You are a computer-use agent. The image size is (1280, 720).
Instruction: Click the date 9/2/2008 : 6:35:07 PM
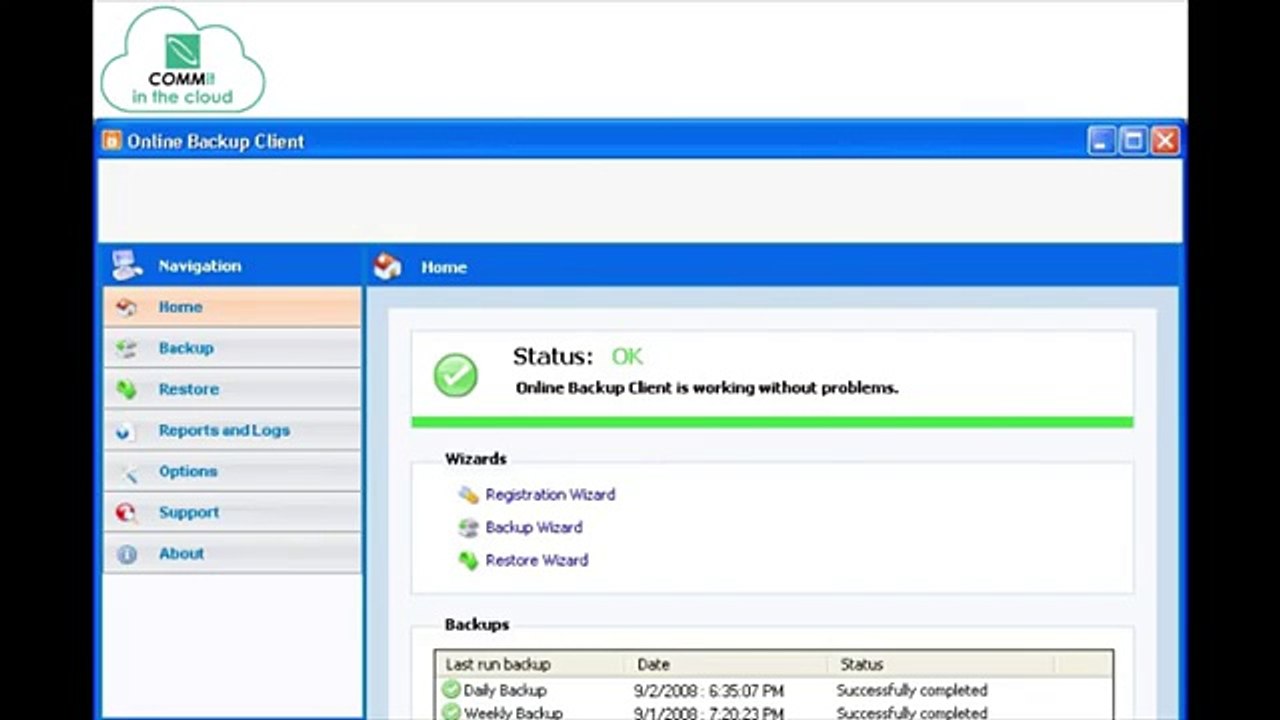pos(709,691)
